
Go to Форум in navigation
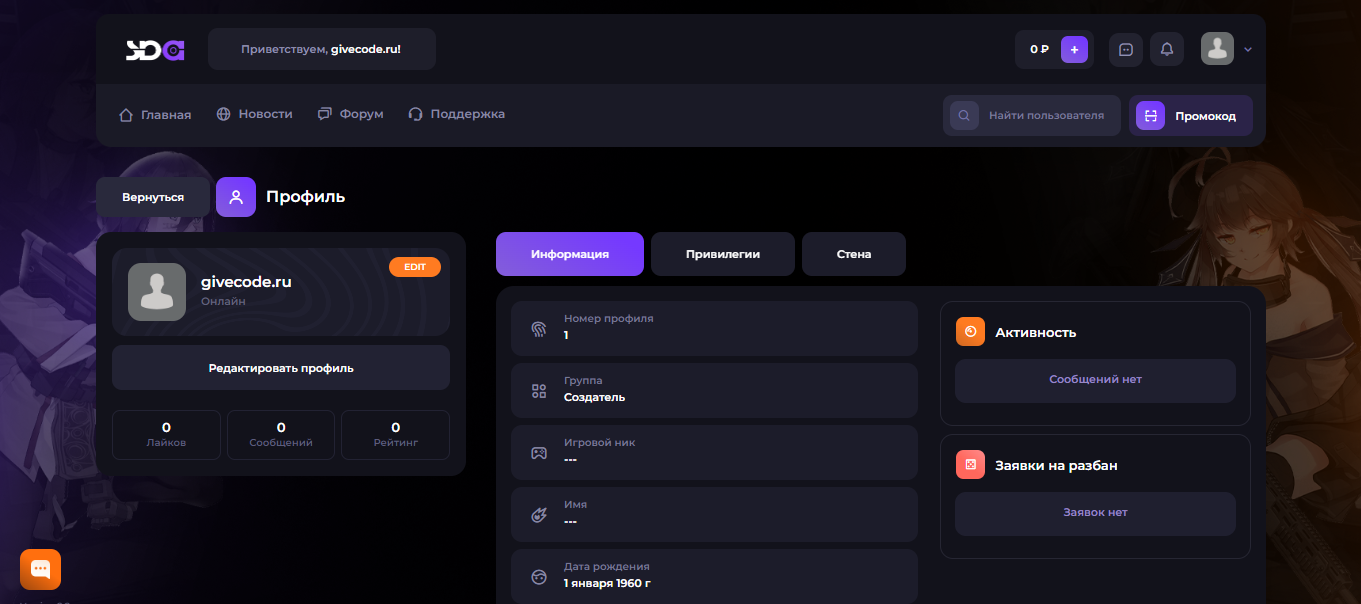point(351,114)
